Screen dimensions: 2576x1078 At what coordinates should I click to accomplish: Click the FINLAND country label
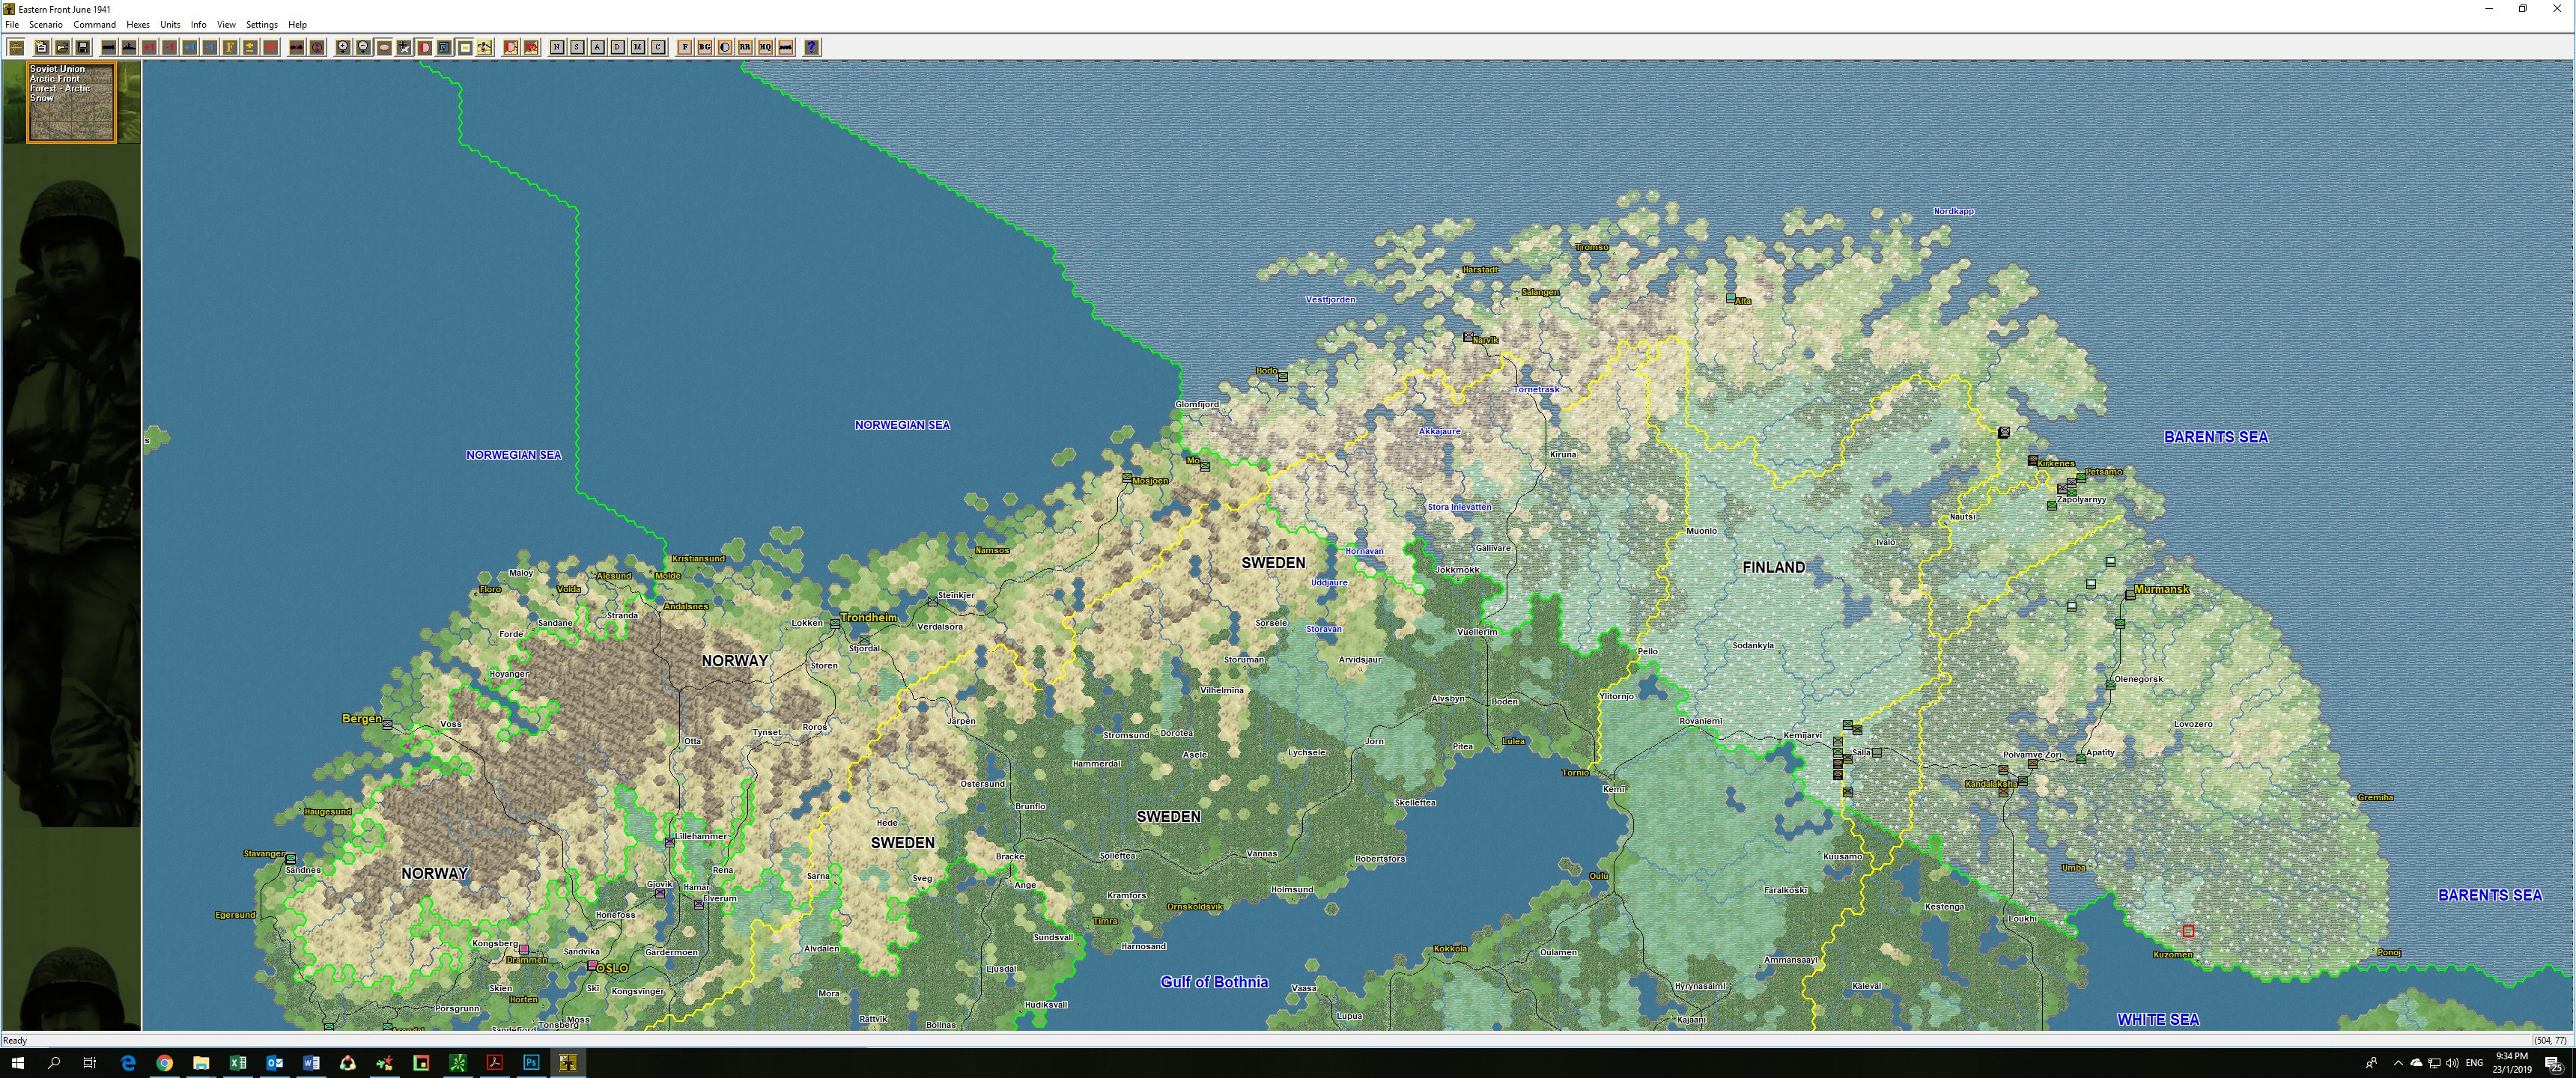[1774, 567]
